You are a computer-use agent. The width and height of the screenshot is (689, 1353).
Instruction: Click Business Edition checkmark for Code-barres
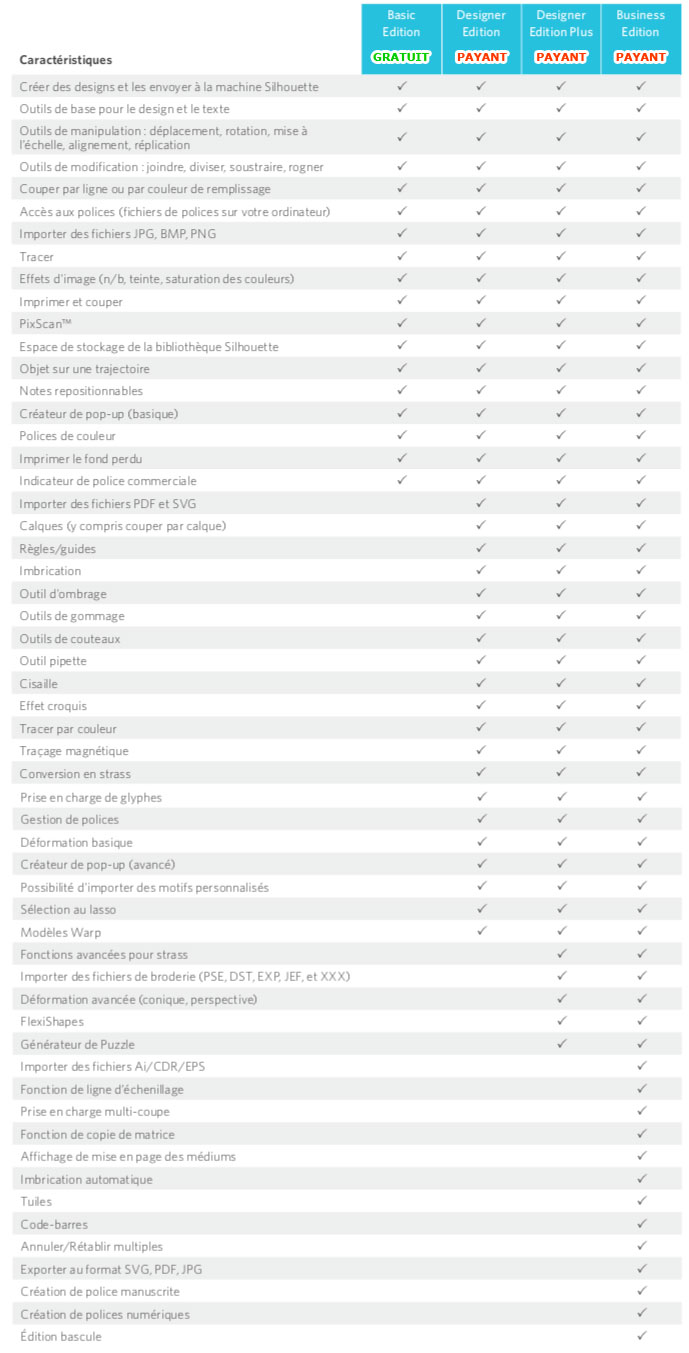(x=642, y=1223)
